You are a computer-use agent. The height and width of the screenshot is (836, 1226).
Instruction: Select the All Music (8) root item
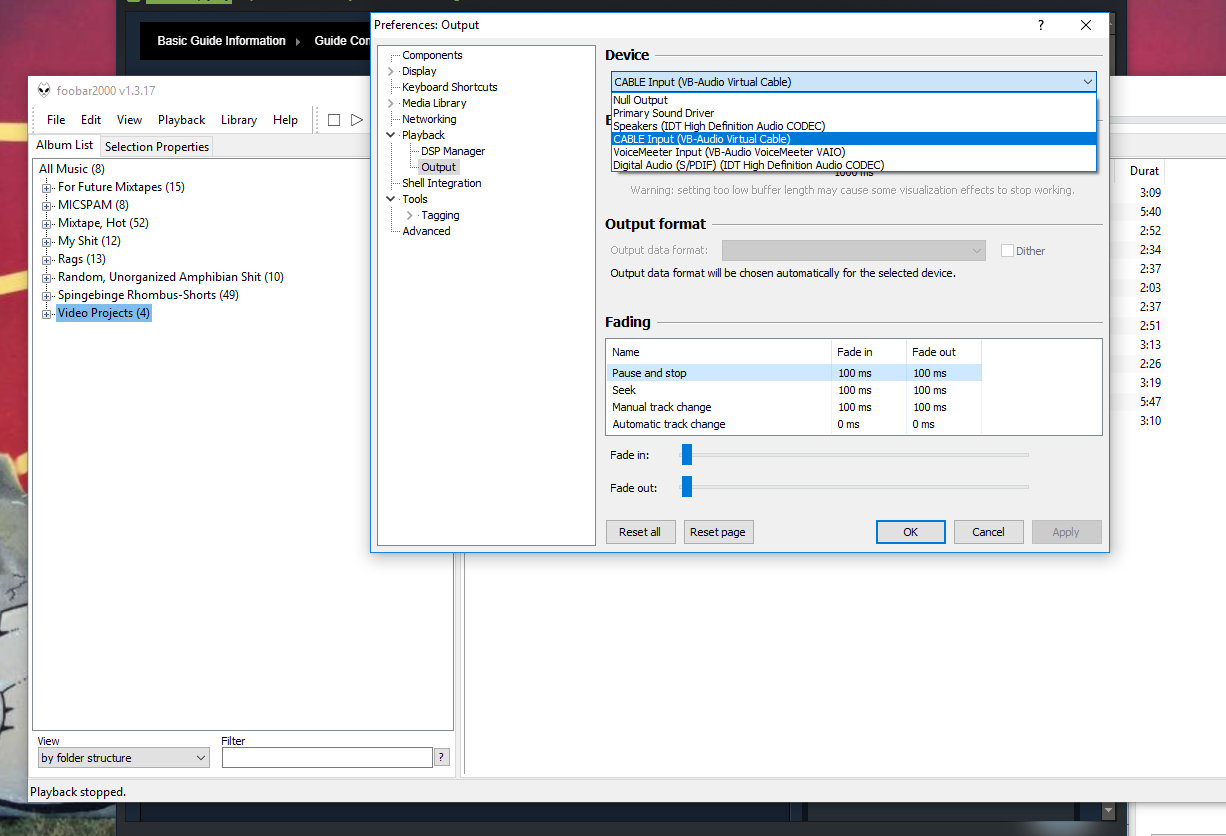pyautogui.click(x=71, y=169)
